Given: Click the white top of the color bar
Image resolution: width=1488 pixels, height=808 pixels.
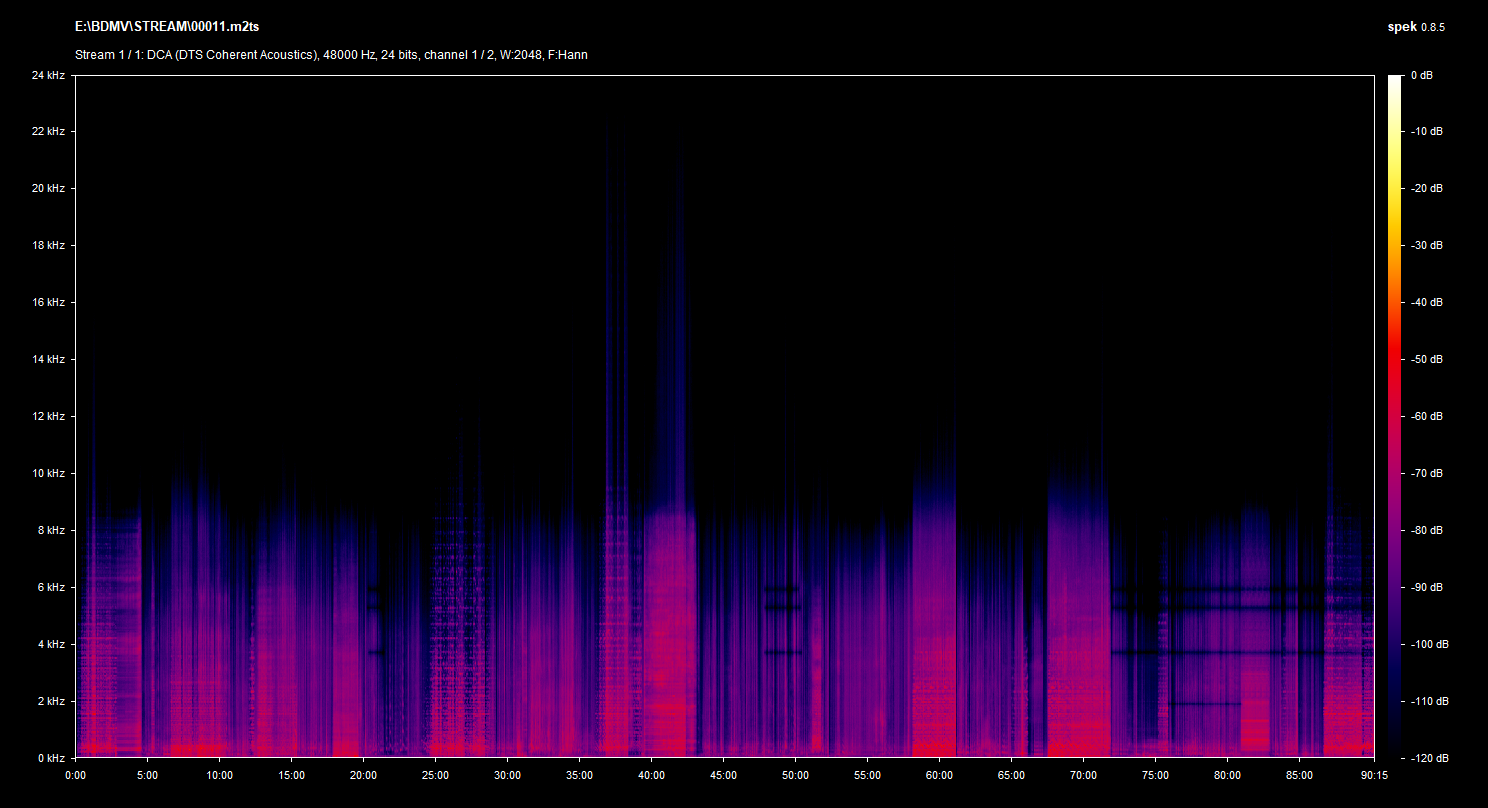Looking at the screenshot, I should coord(1395,80).
